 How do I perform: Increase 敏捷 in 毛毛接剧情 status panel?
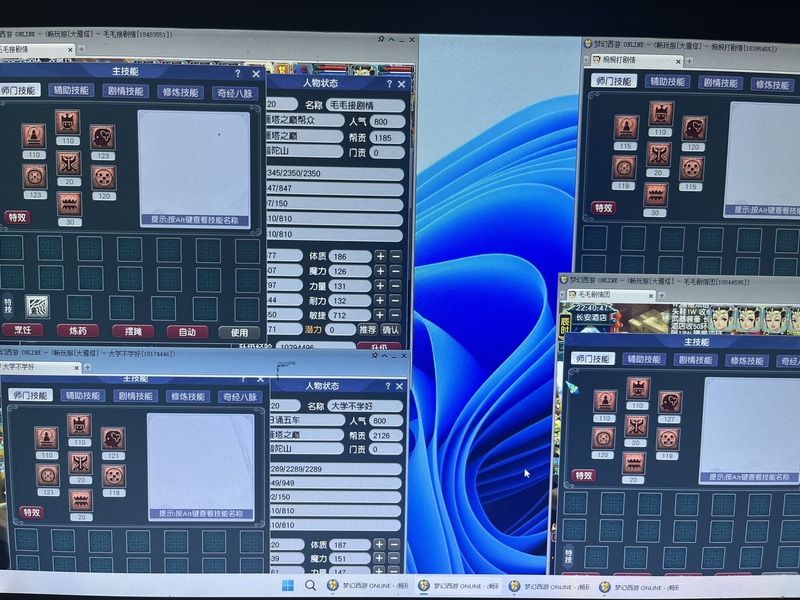pyautogui.click(x=380, y=315)
